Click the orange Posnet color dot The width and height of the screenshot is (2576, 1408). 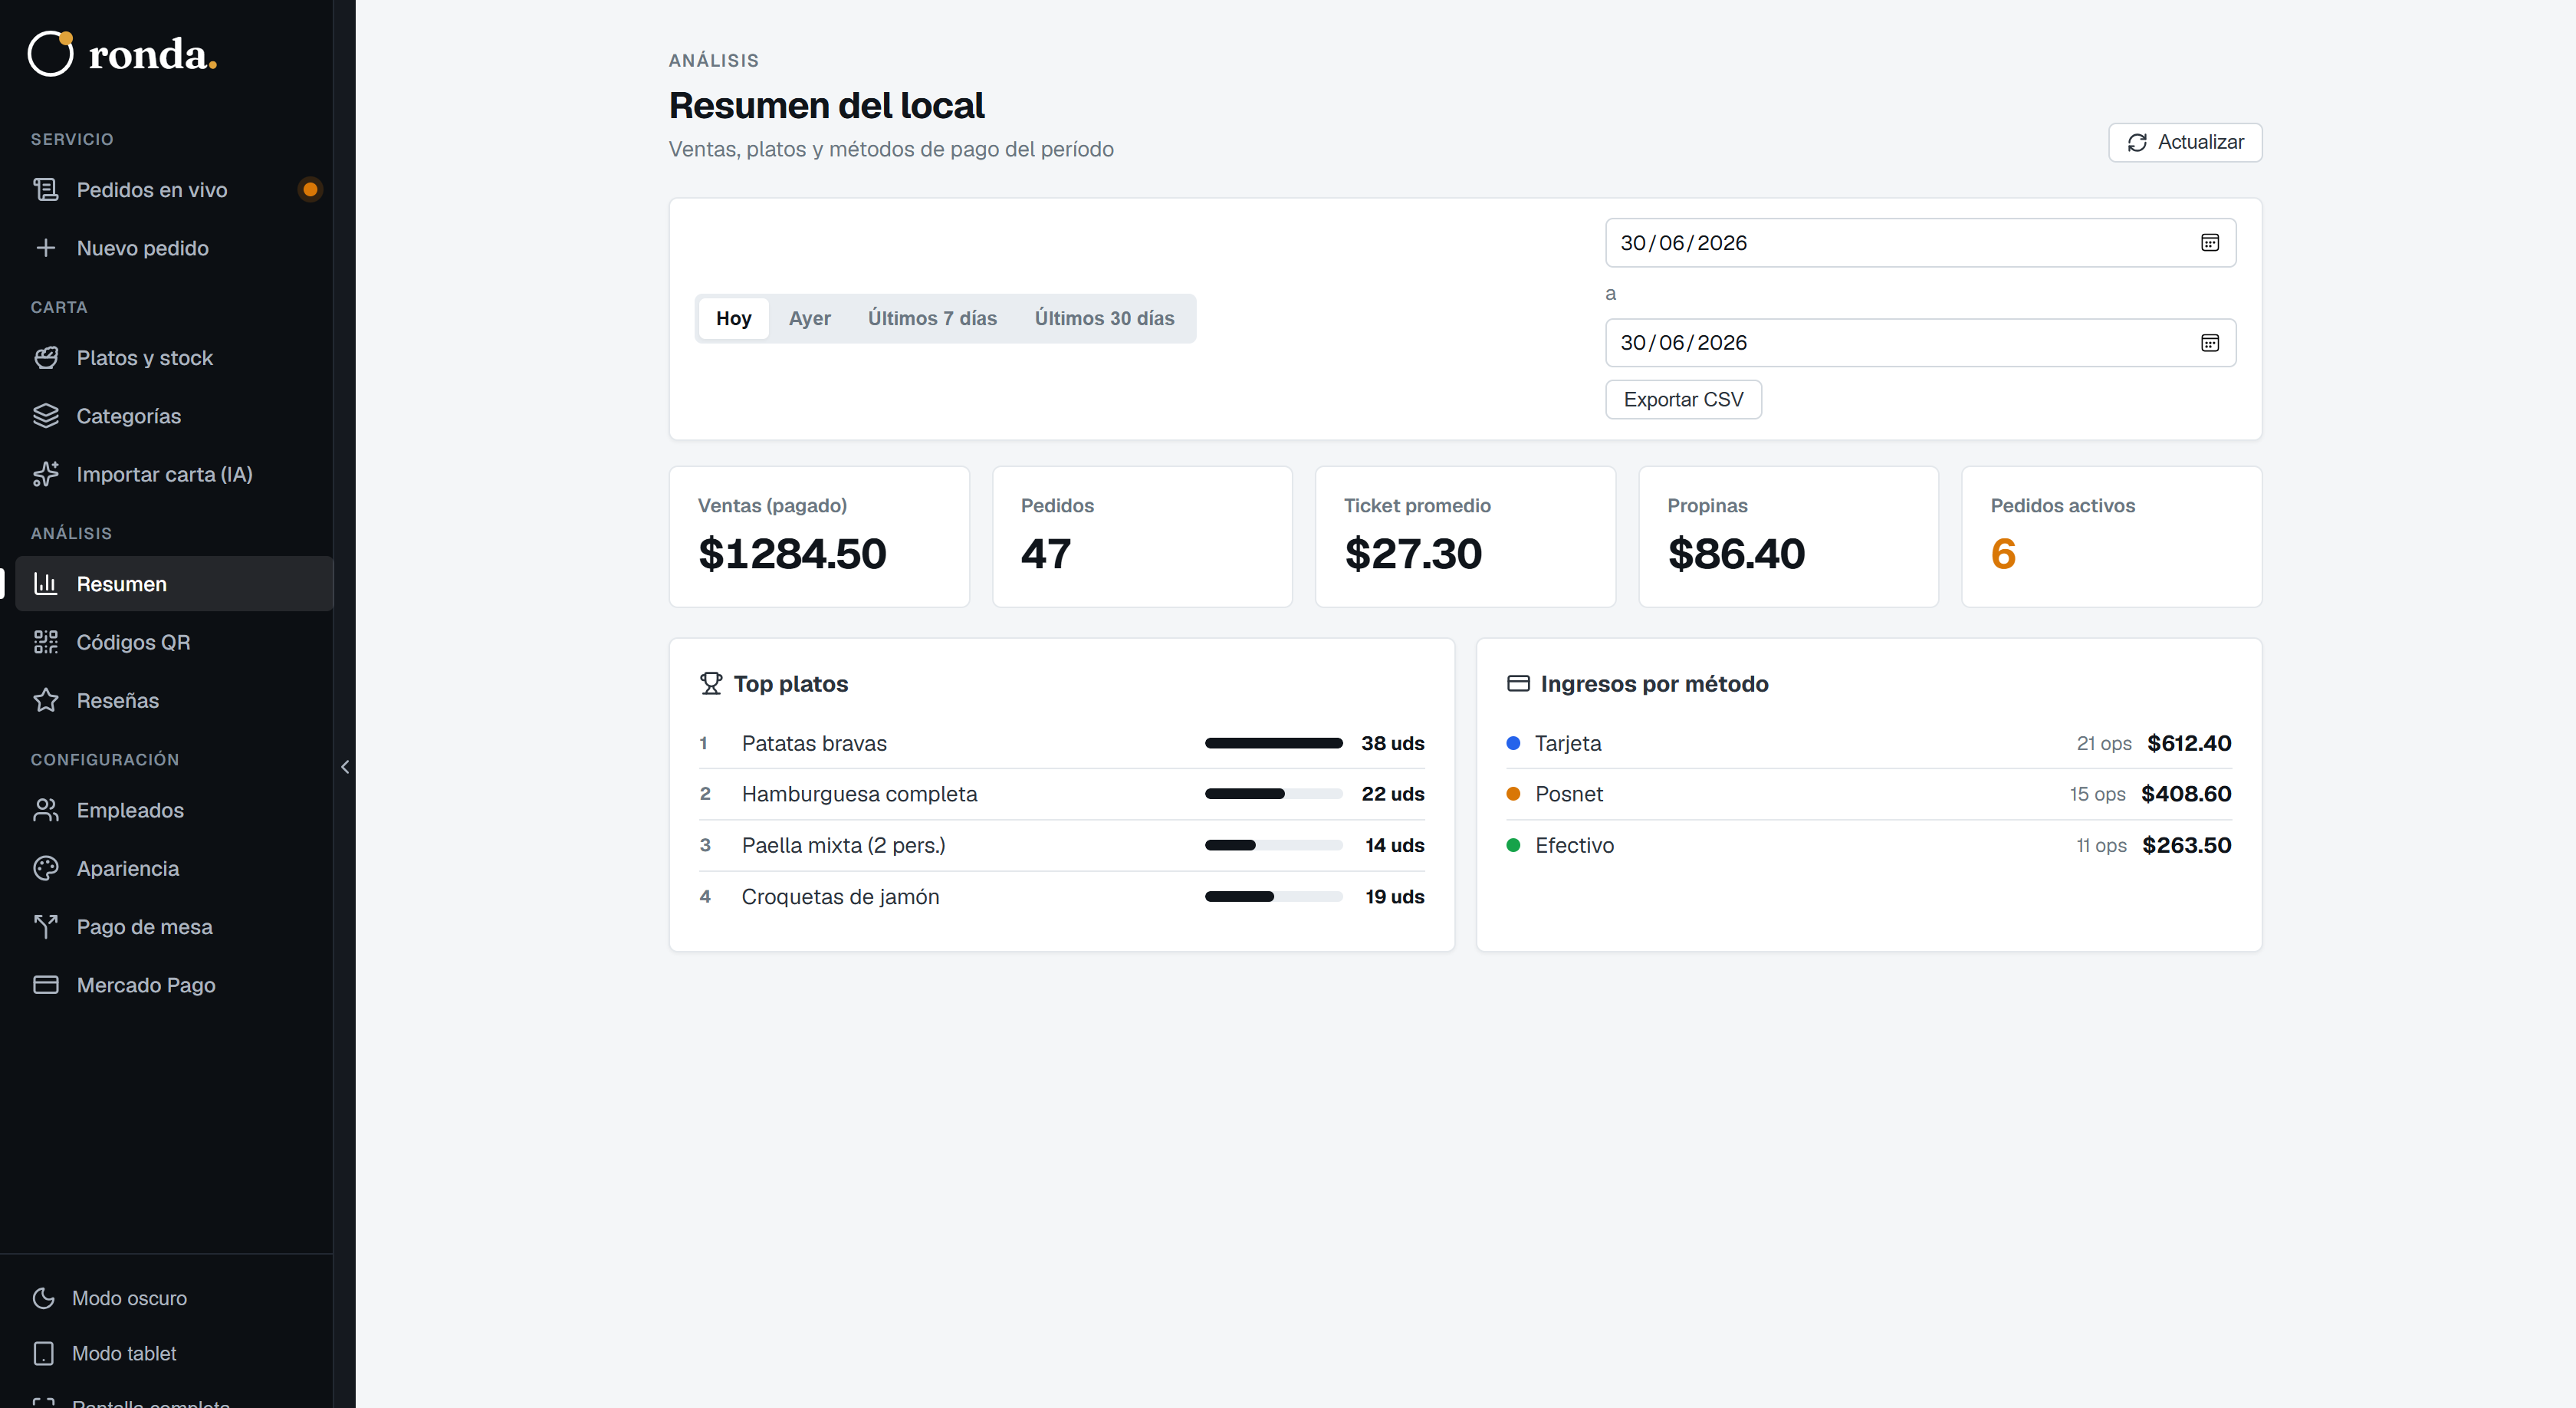(1513, 793)
